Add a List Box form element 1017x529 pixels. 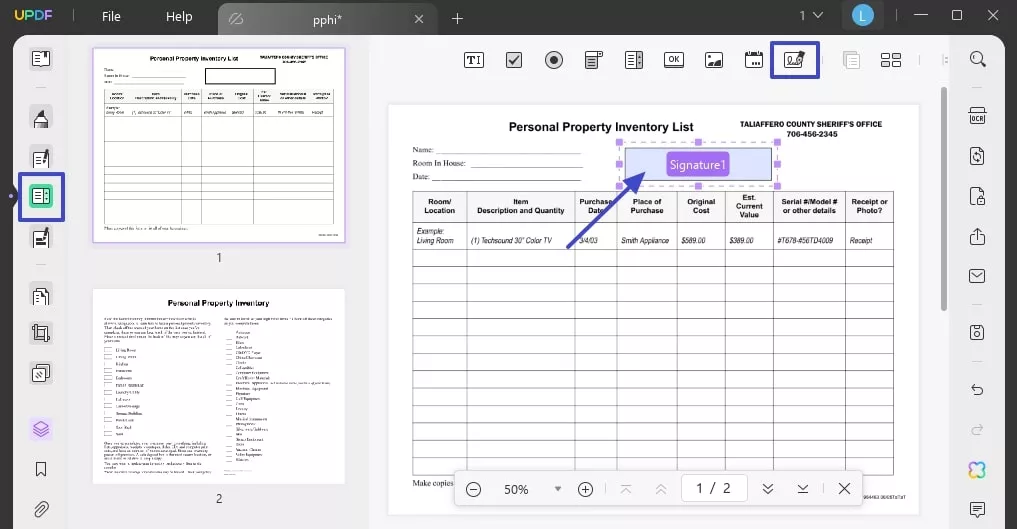pyautogui.click(x=634, y=60)
